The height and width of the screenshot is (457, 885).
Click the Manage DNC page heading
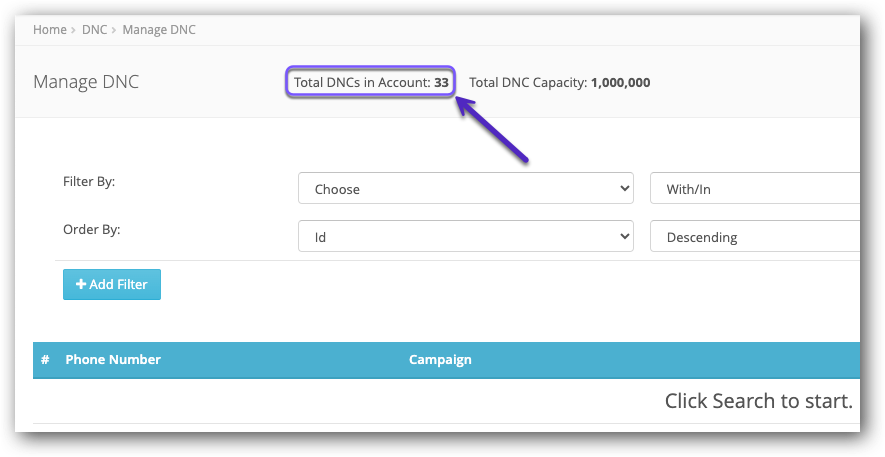click(x=86, y=82)
